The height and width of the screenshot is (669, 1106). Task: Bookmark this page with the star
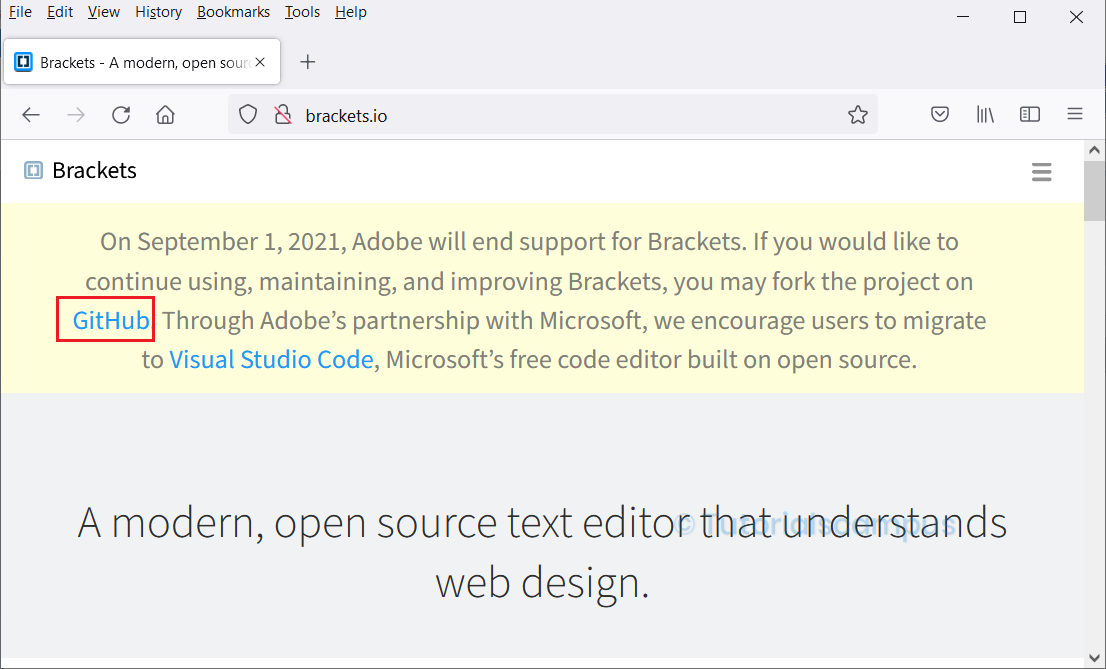coord(858,114)
